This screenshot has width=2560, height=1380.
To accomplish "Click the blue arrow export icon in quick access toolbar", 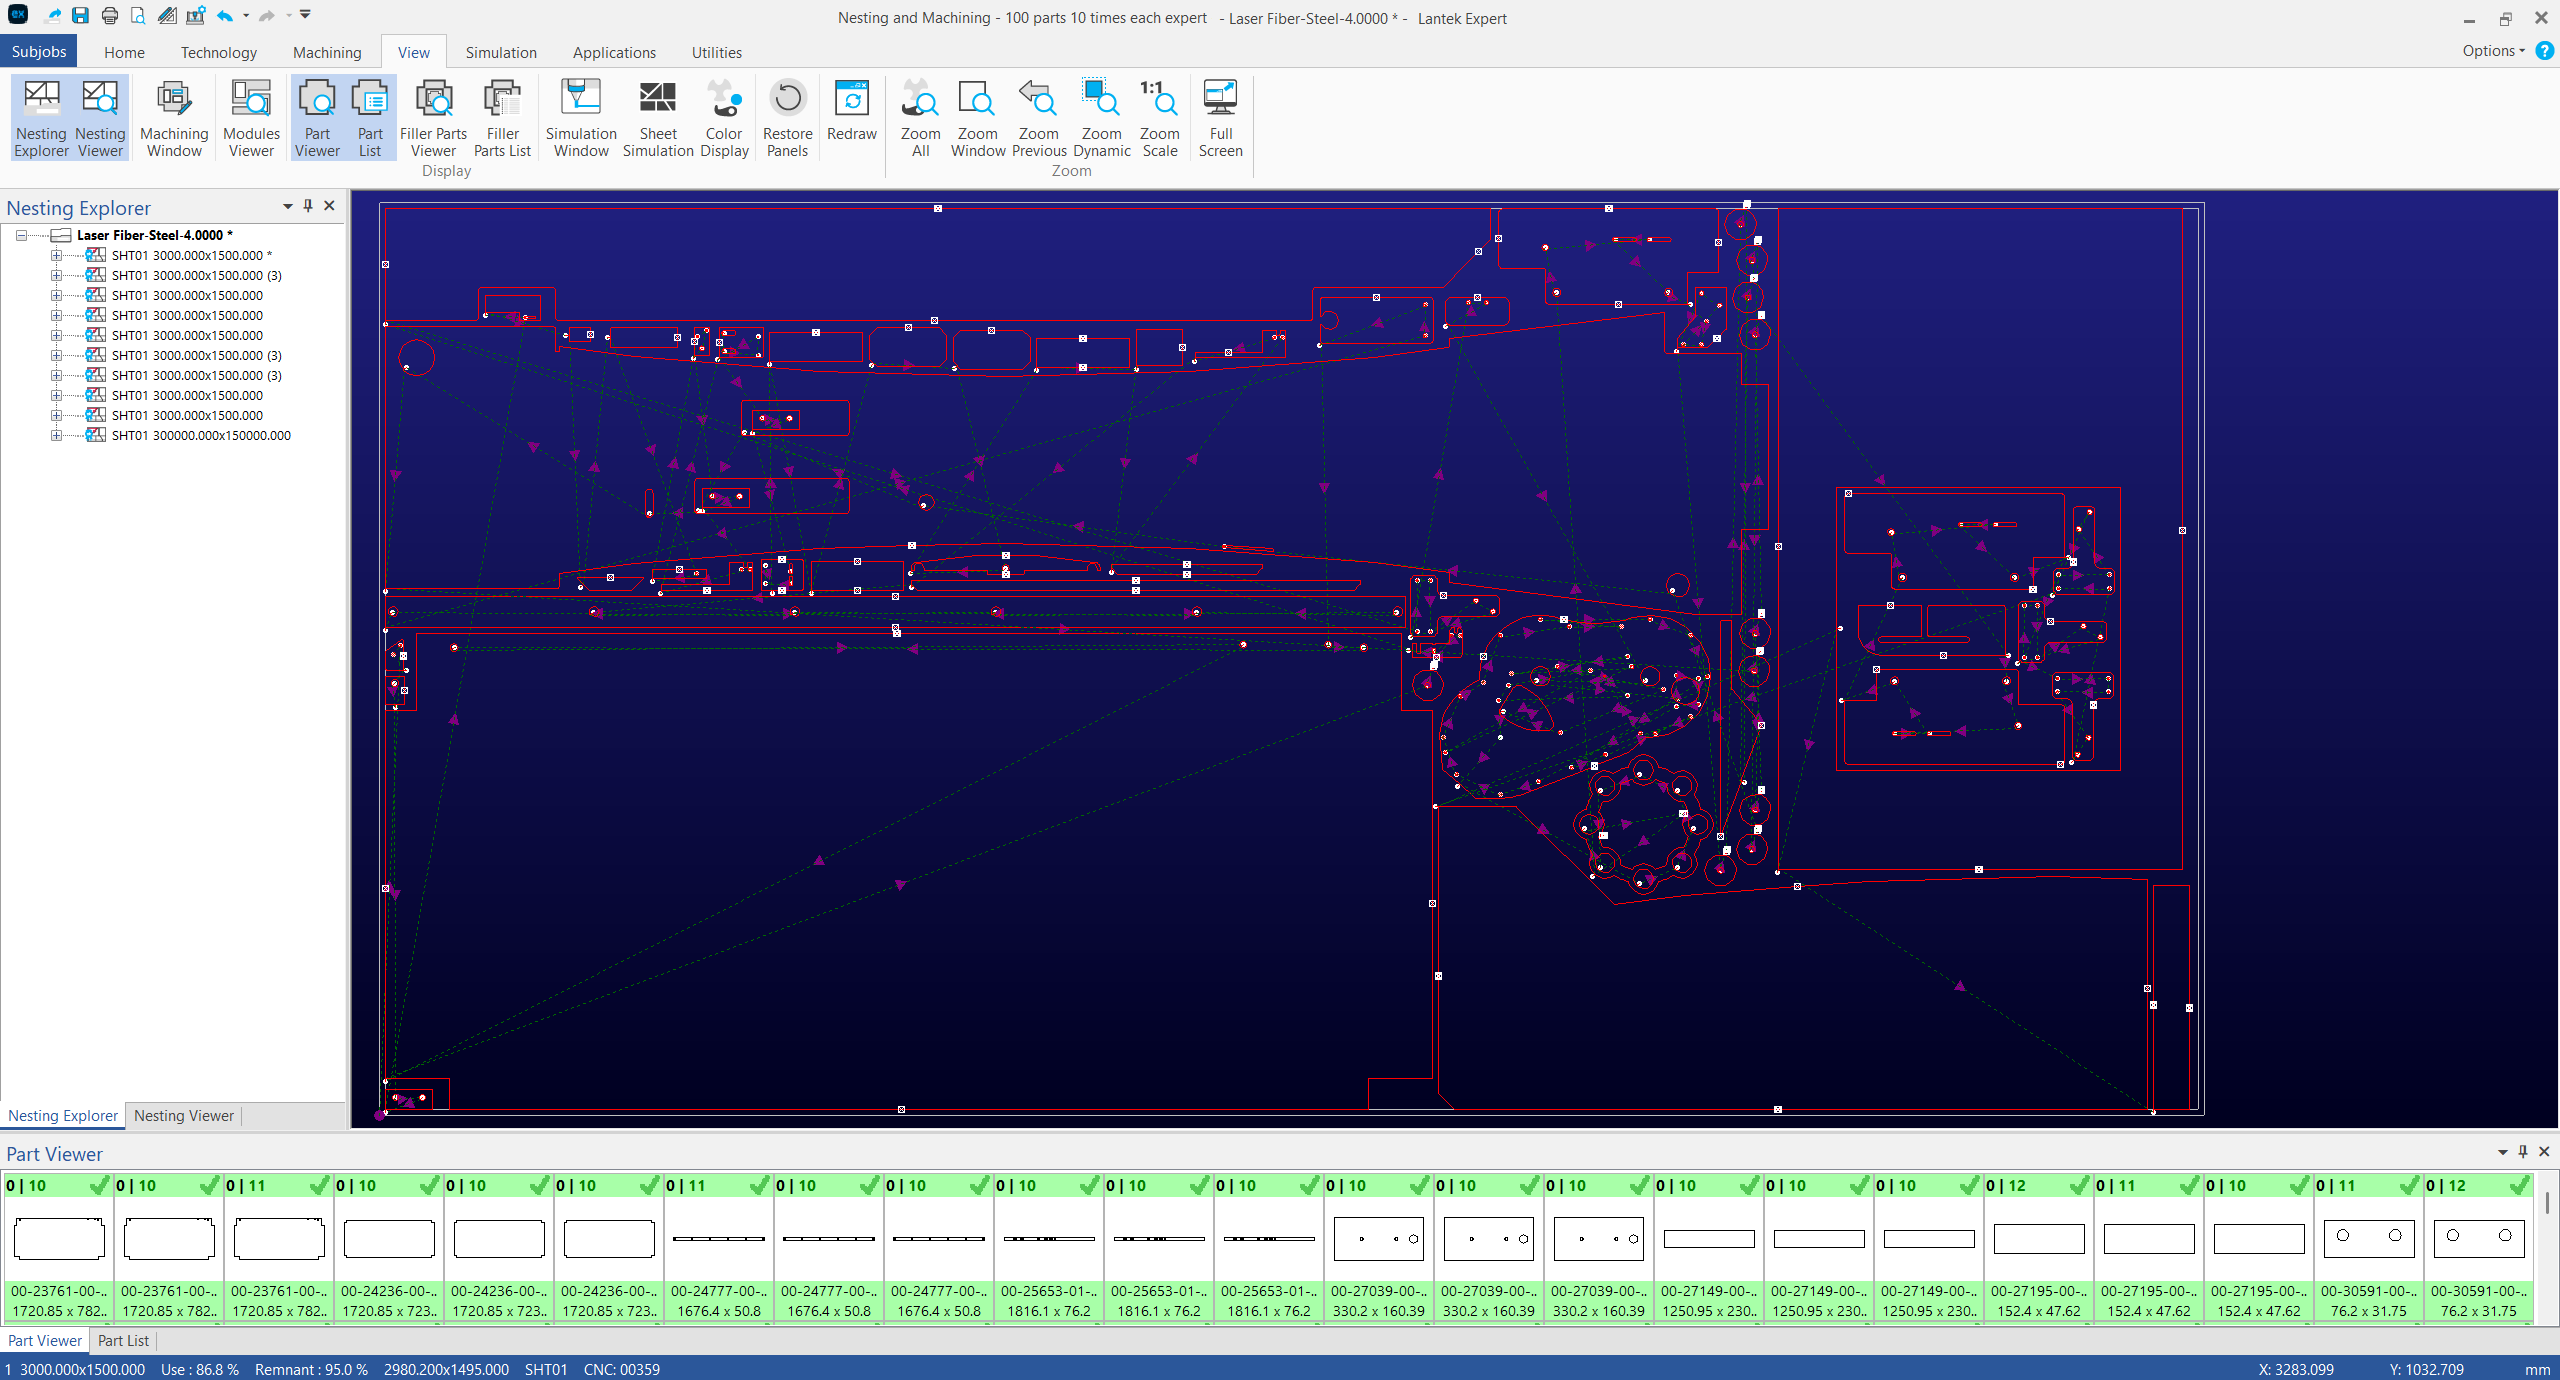I will click(53, 15).
